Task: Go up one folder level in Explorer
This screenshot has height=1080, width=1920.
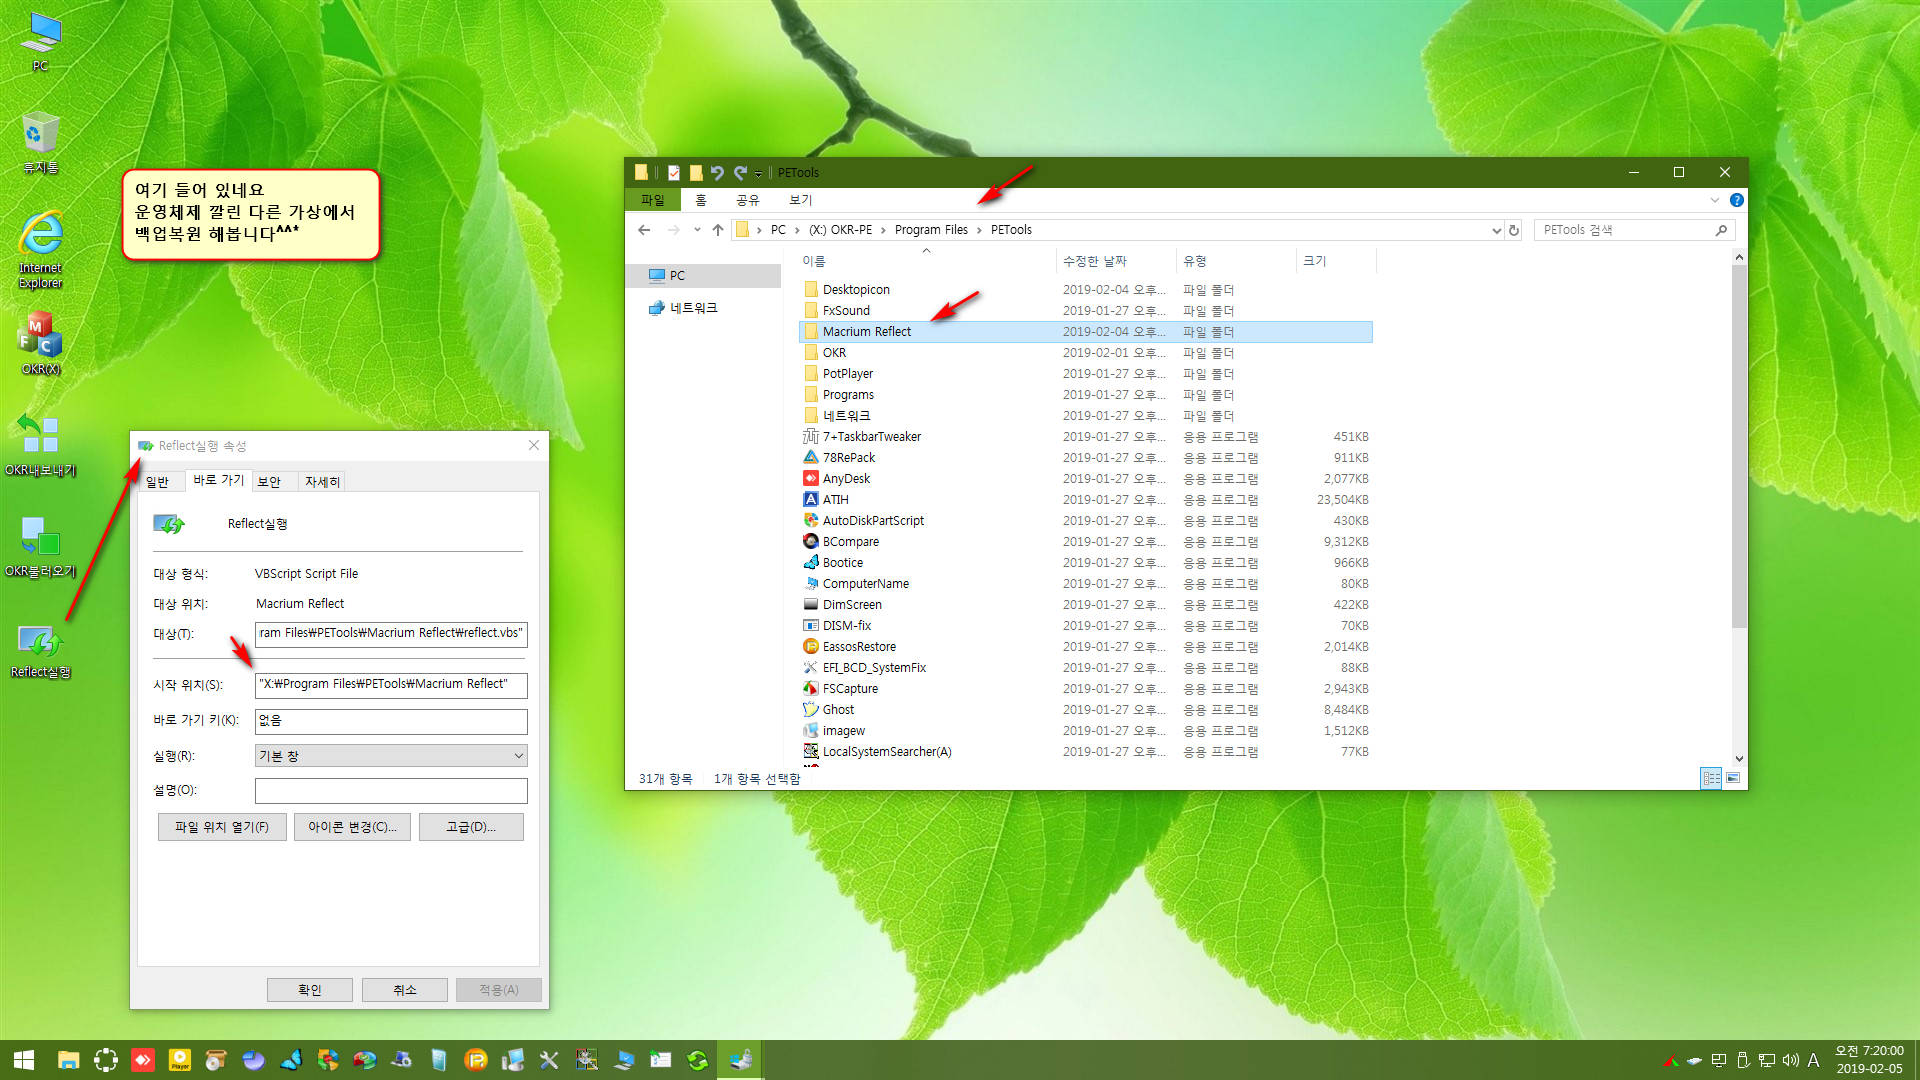Action: point(717,230)
